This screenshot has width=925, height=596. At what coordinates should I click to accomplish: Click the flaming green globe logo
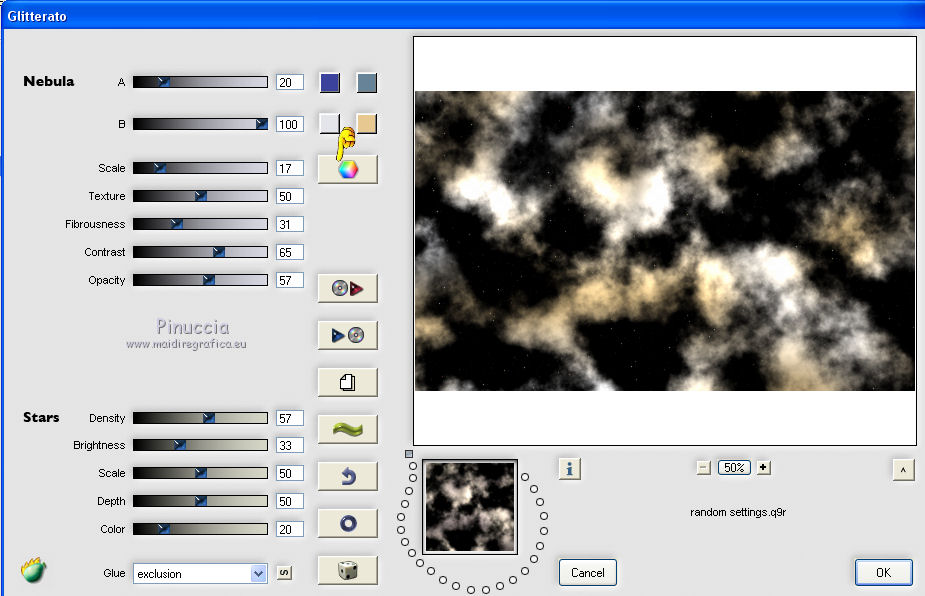(x=34, y=570)
